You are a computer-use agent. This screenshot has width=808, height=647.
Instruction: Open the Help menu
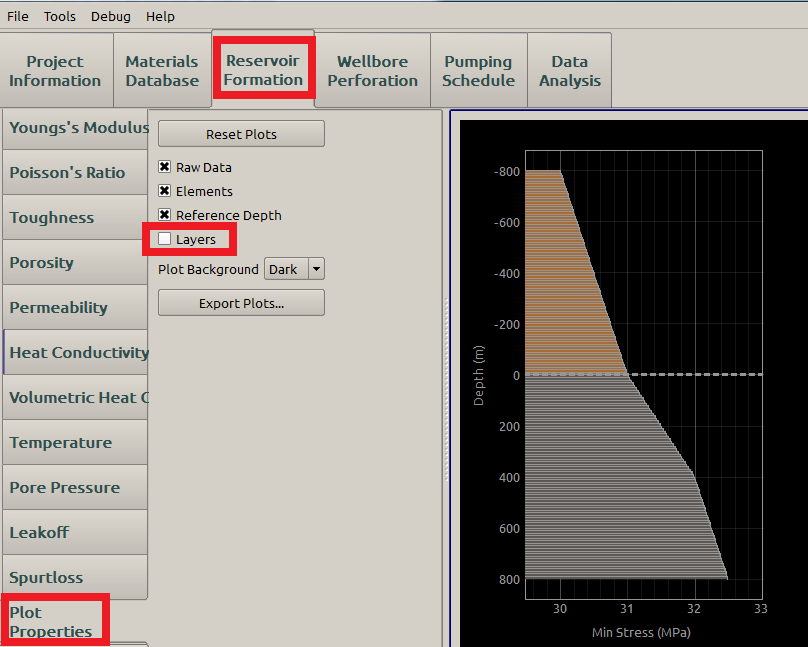pos(160,16)
